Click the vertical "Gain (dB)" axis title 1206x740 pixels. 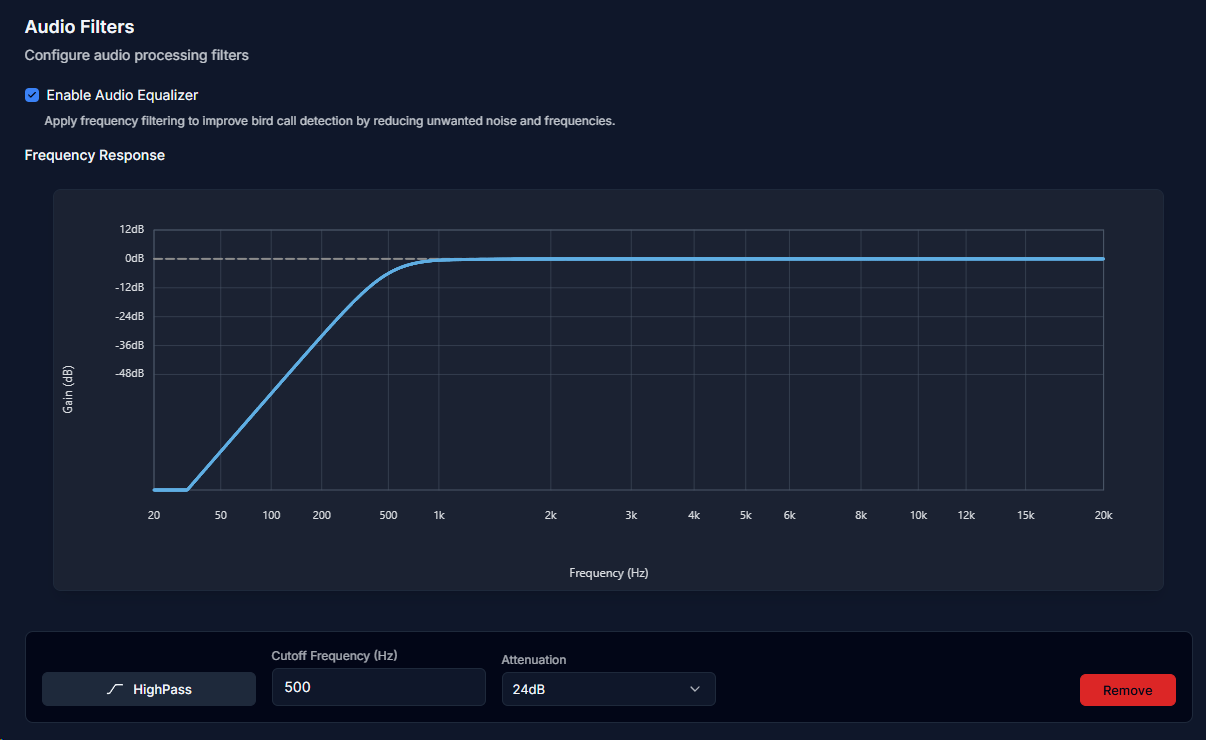tap(68, 389)
